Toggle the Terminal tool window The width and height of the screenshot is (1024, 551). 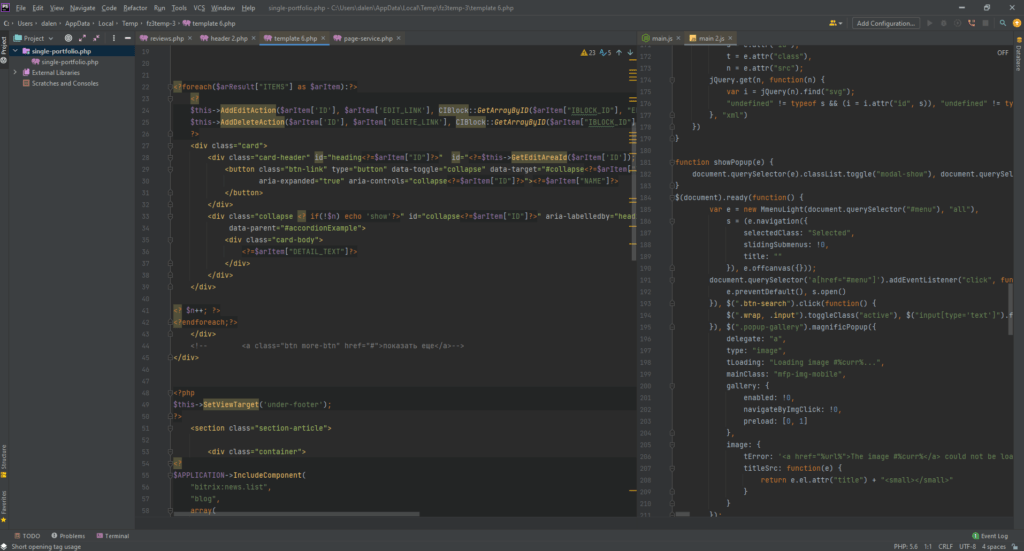(112, 536)
